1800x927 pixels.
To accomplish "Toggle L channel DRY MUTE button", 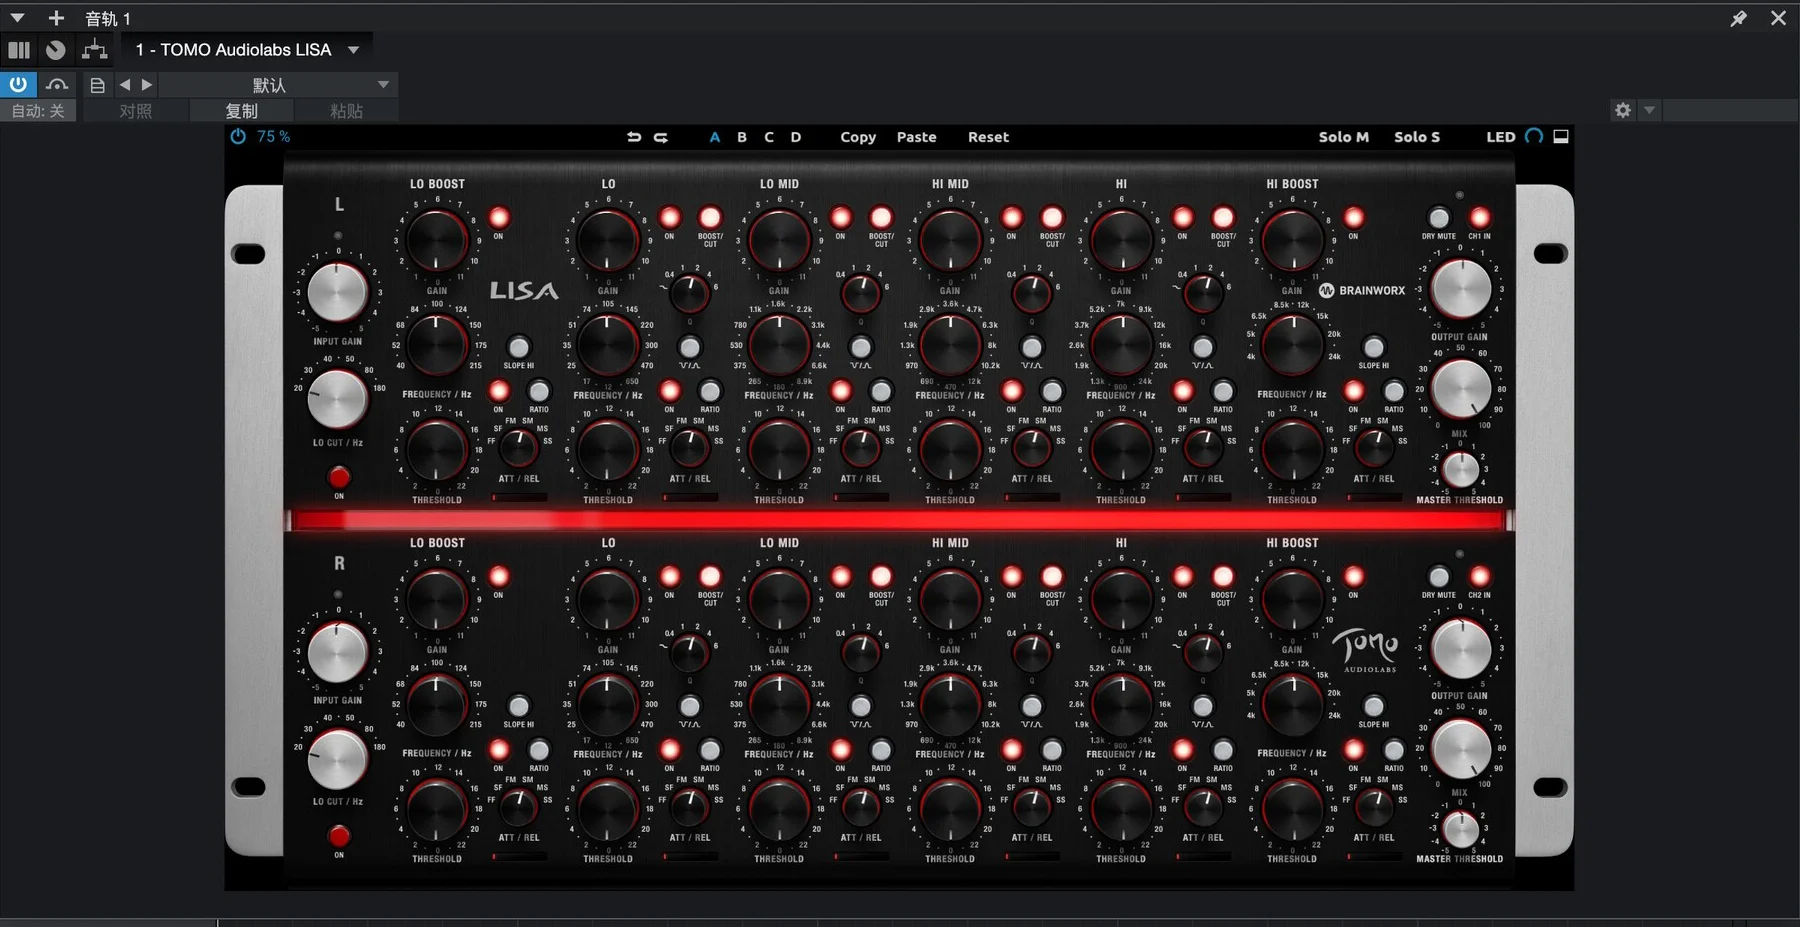I will click(1438, 218).
